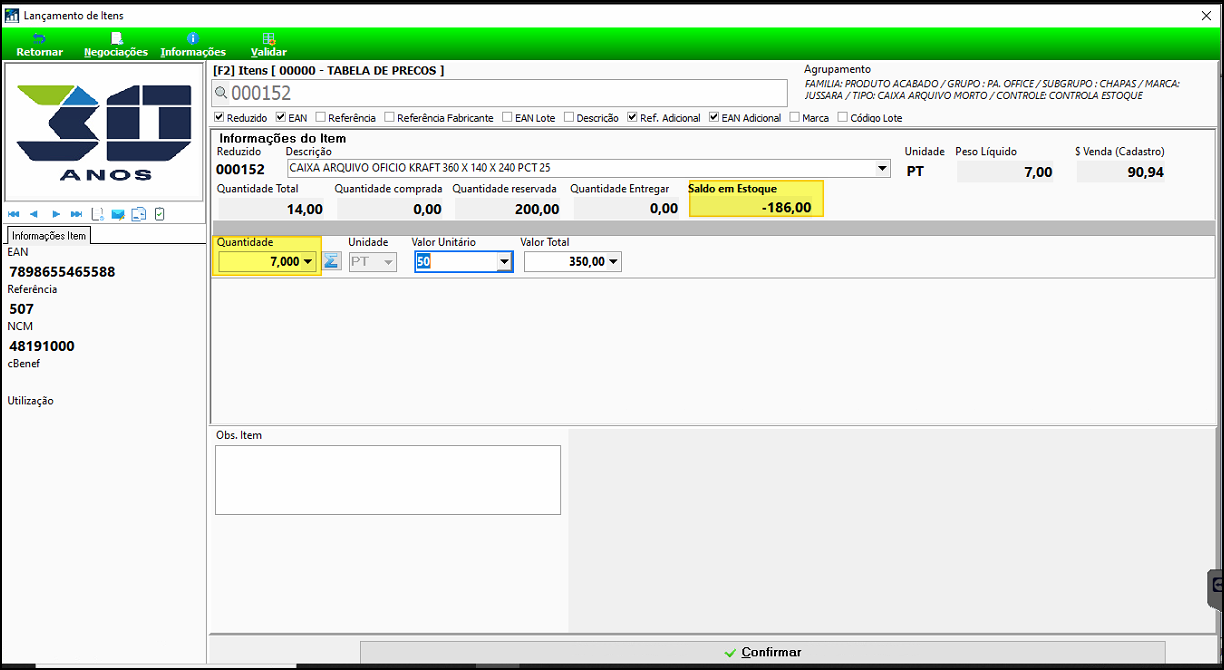Click the application icon in title bar
Image resolution: width=1224 pixels, height=670 pixels.
[12, 15]
